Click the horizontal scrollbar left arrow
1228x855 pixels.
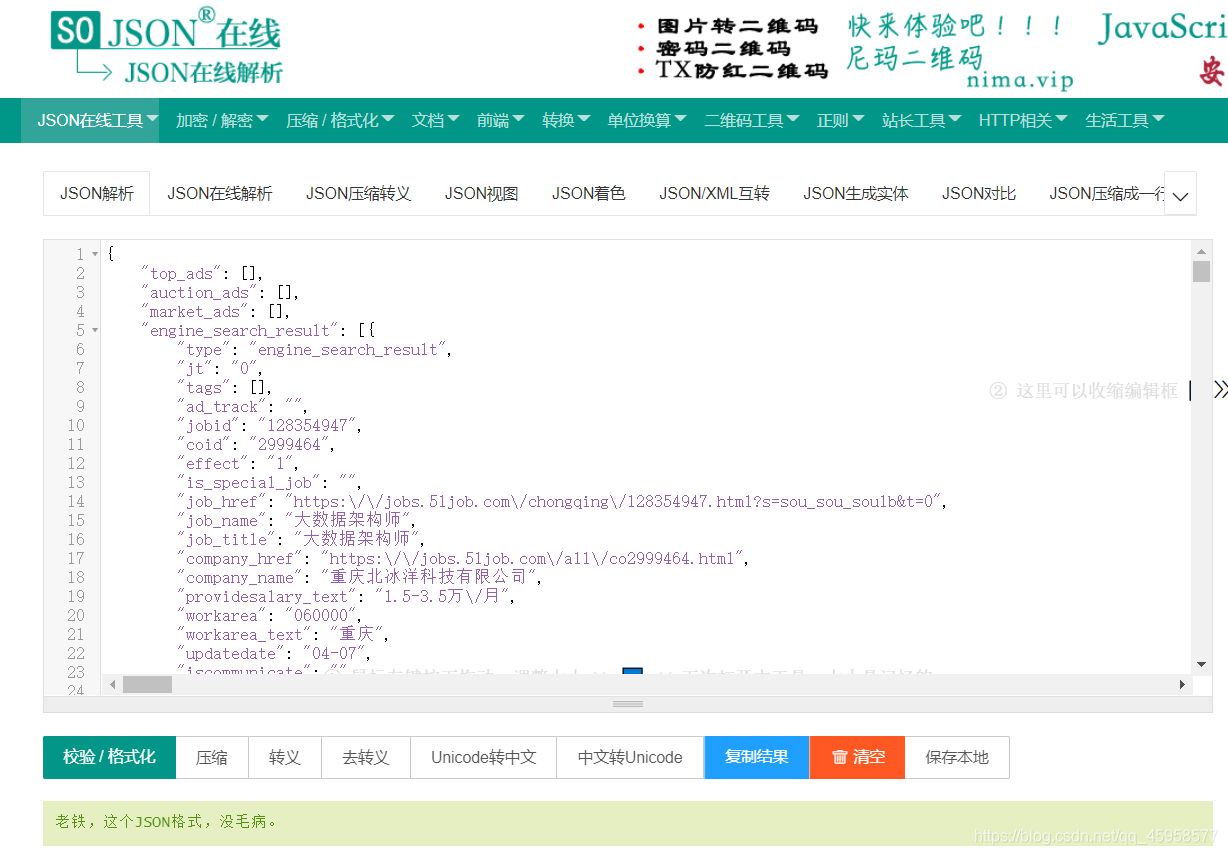click(112, 685)
